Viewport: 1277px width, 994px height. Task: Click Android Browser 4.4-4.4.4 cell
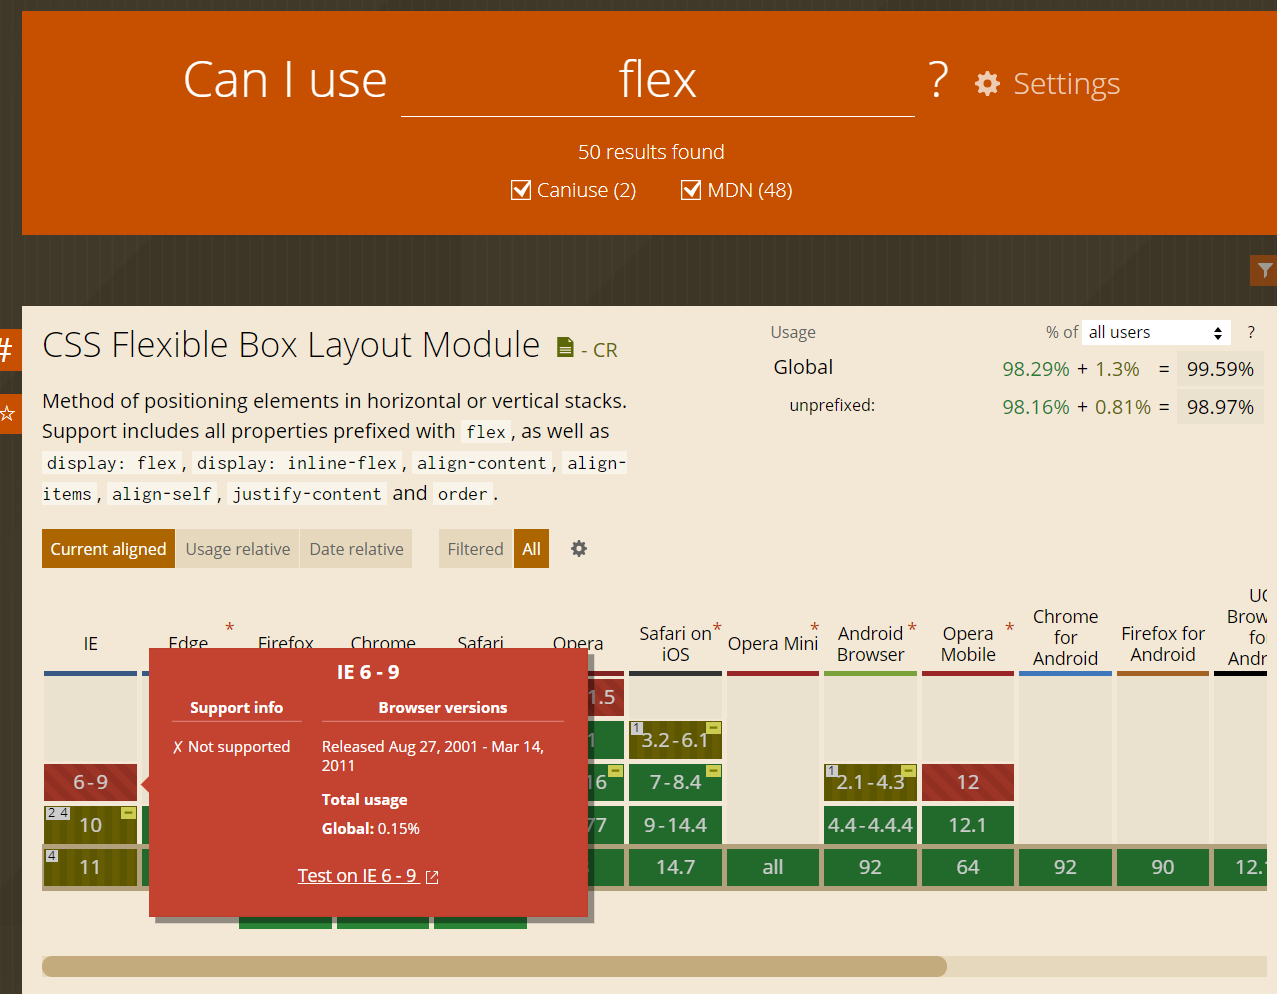(x=870, y=825)
